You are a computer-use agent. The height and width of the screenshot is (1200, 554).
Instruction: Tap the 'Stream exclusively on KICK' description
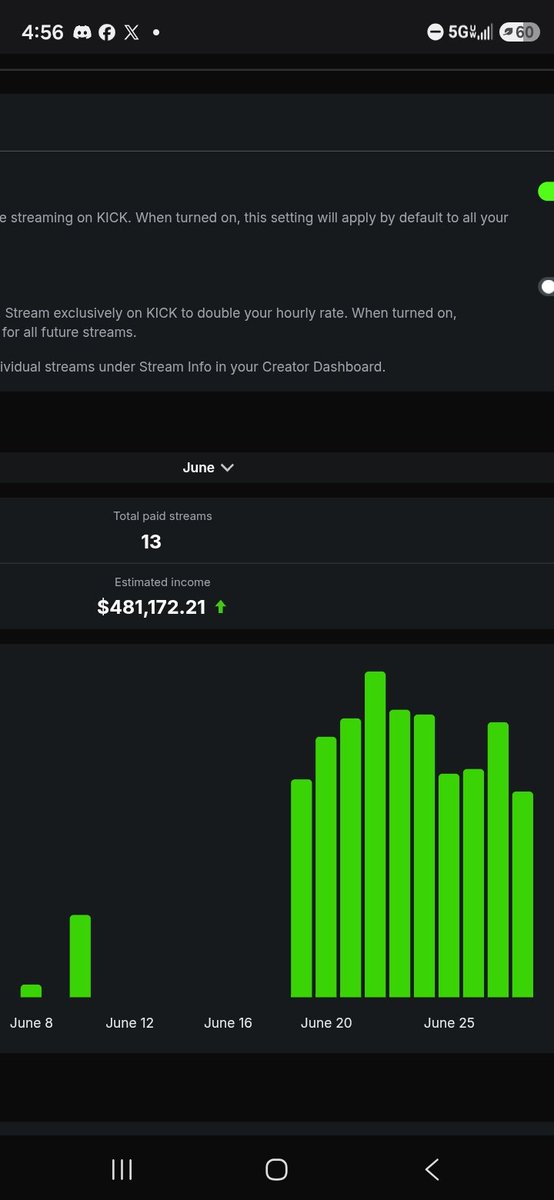(229, 322)
